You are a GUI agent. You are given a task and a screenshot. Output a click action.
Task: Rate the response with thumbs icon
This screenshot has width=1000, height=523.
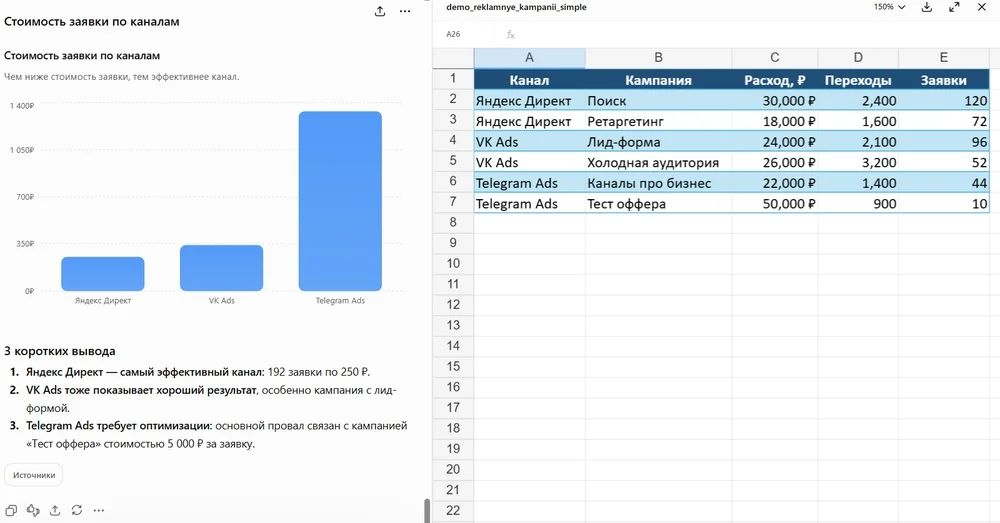click(x=33, y=510)
